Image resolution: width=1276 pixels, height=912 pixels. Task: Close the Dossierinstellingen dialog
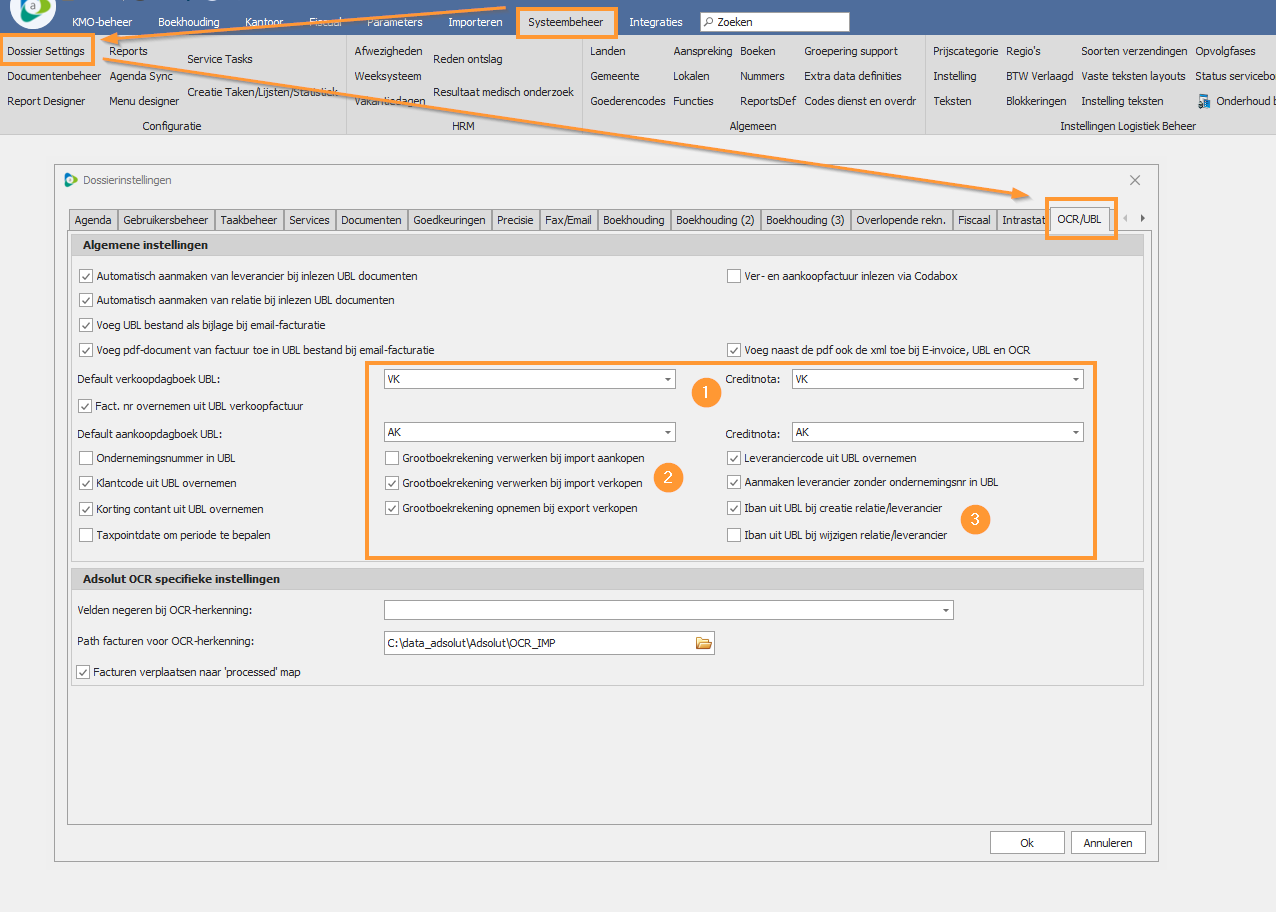(x=1134, y=180)
